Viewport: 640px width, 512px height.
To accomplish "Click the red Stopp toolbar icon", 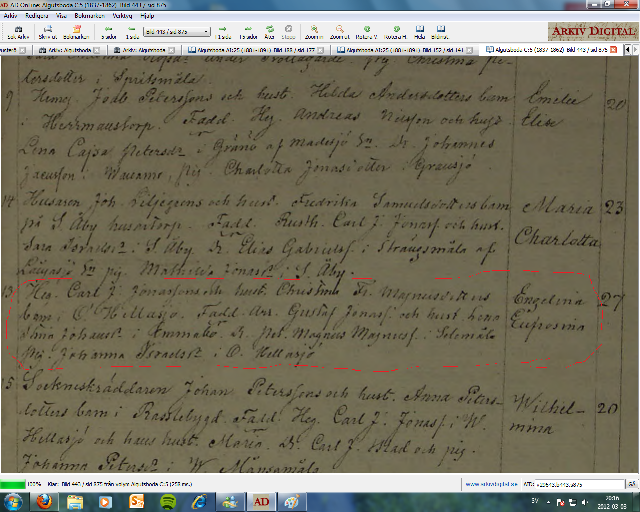I will [x=288, y=31].
